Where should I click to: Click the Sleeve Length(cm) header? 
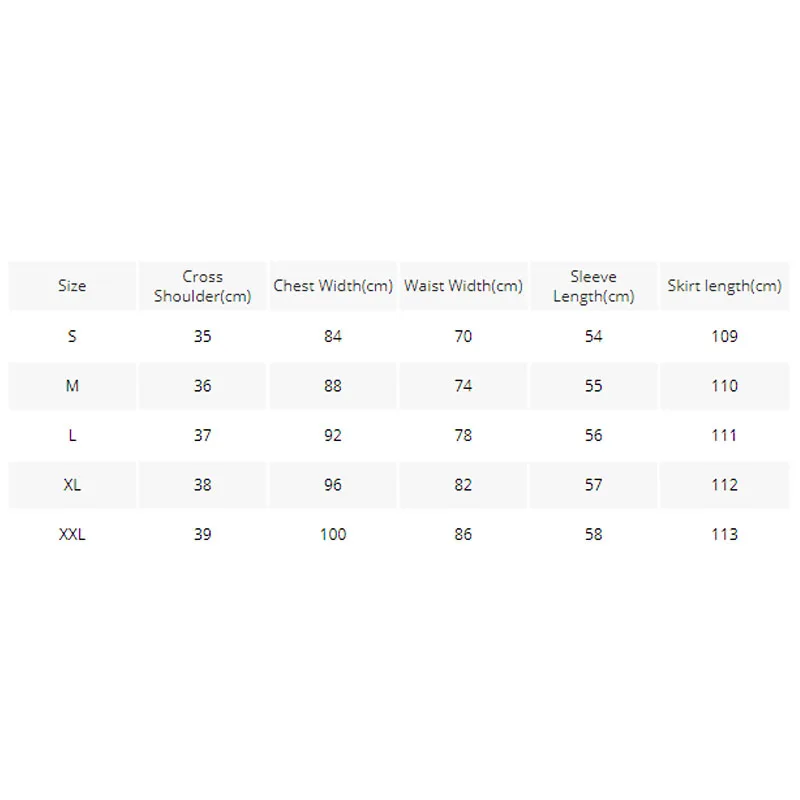point(593,286)
